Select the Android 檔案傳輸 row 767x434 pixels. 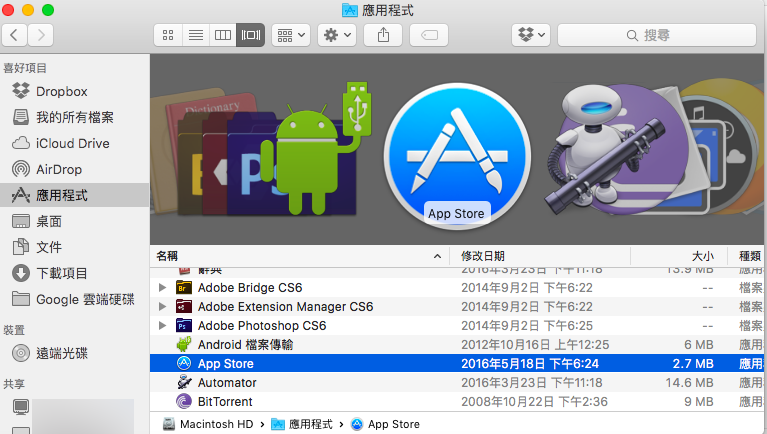tap(458, 345)
